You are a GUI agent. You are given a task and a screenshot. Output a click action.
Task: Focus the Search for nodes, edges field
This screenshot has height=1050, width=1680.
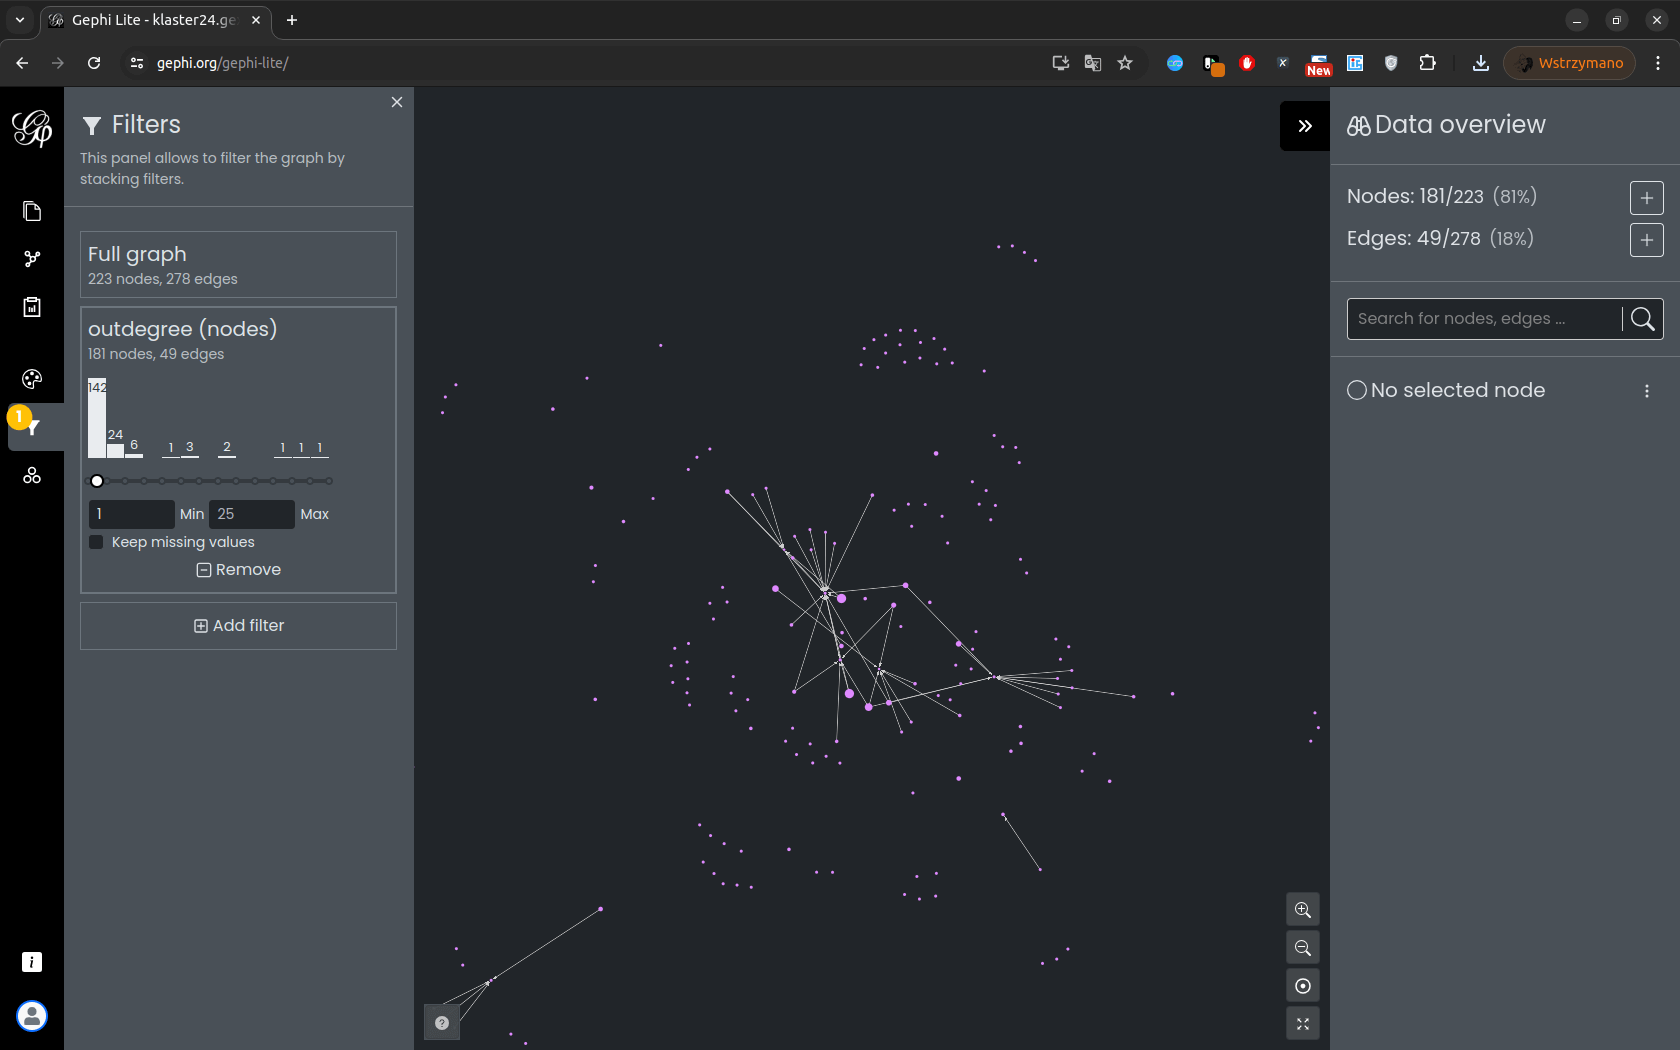pos(1484,319)
